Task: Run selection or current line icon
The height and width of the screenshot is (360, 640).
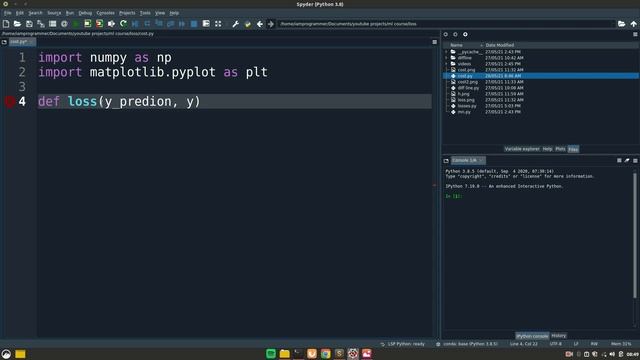Action: (x=111, y=24)
